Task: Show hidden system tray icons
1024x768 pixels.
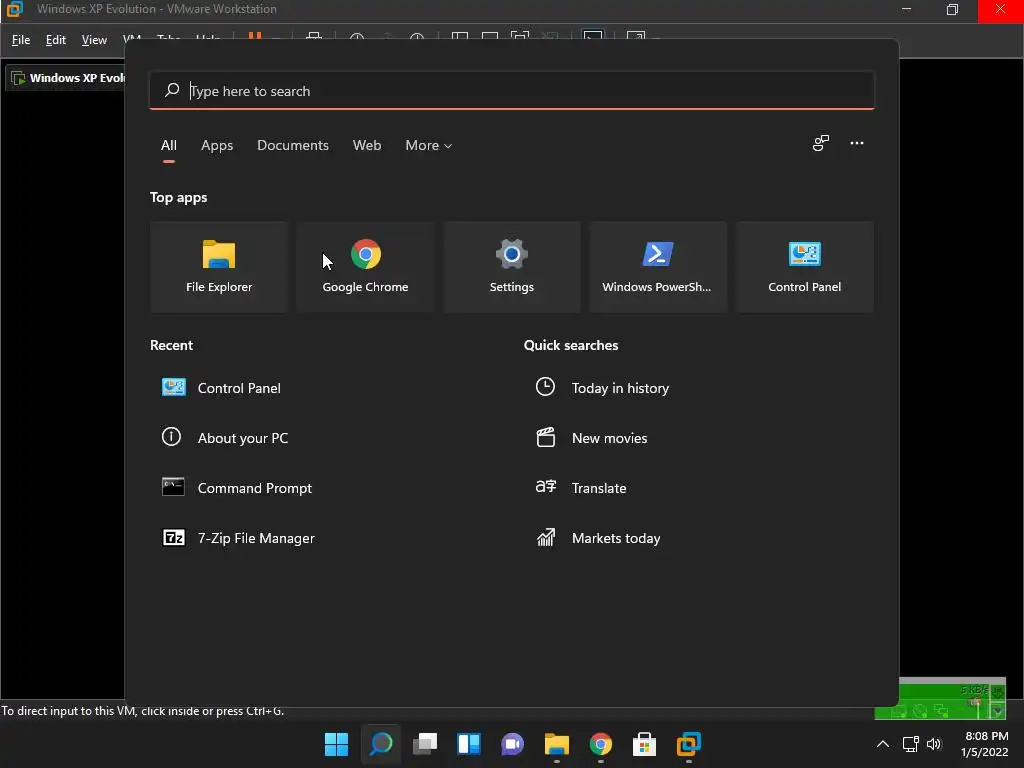Action: 882,744
